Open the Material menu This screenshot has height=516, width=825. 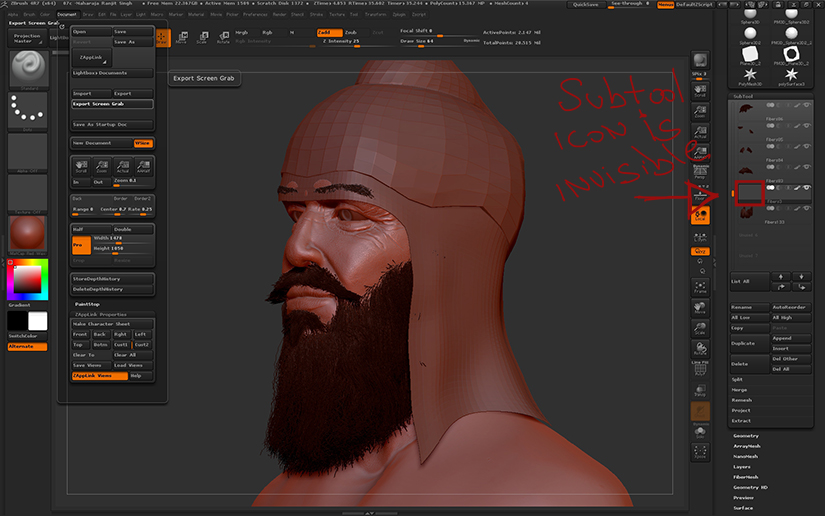coord(196,14)
